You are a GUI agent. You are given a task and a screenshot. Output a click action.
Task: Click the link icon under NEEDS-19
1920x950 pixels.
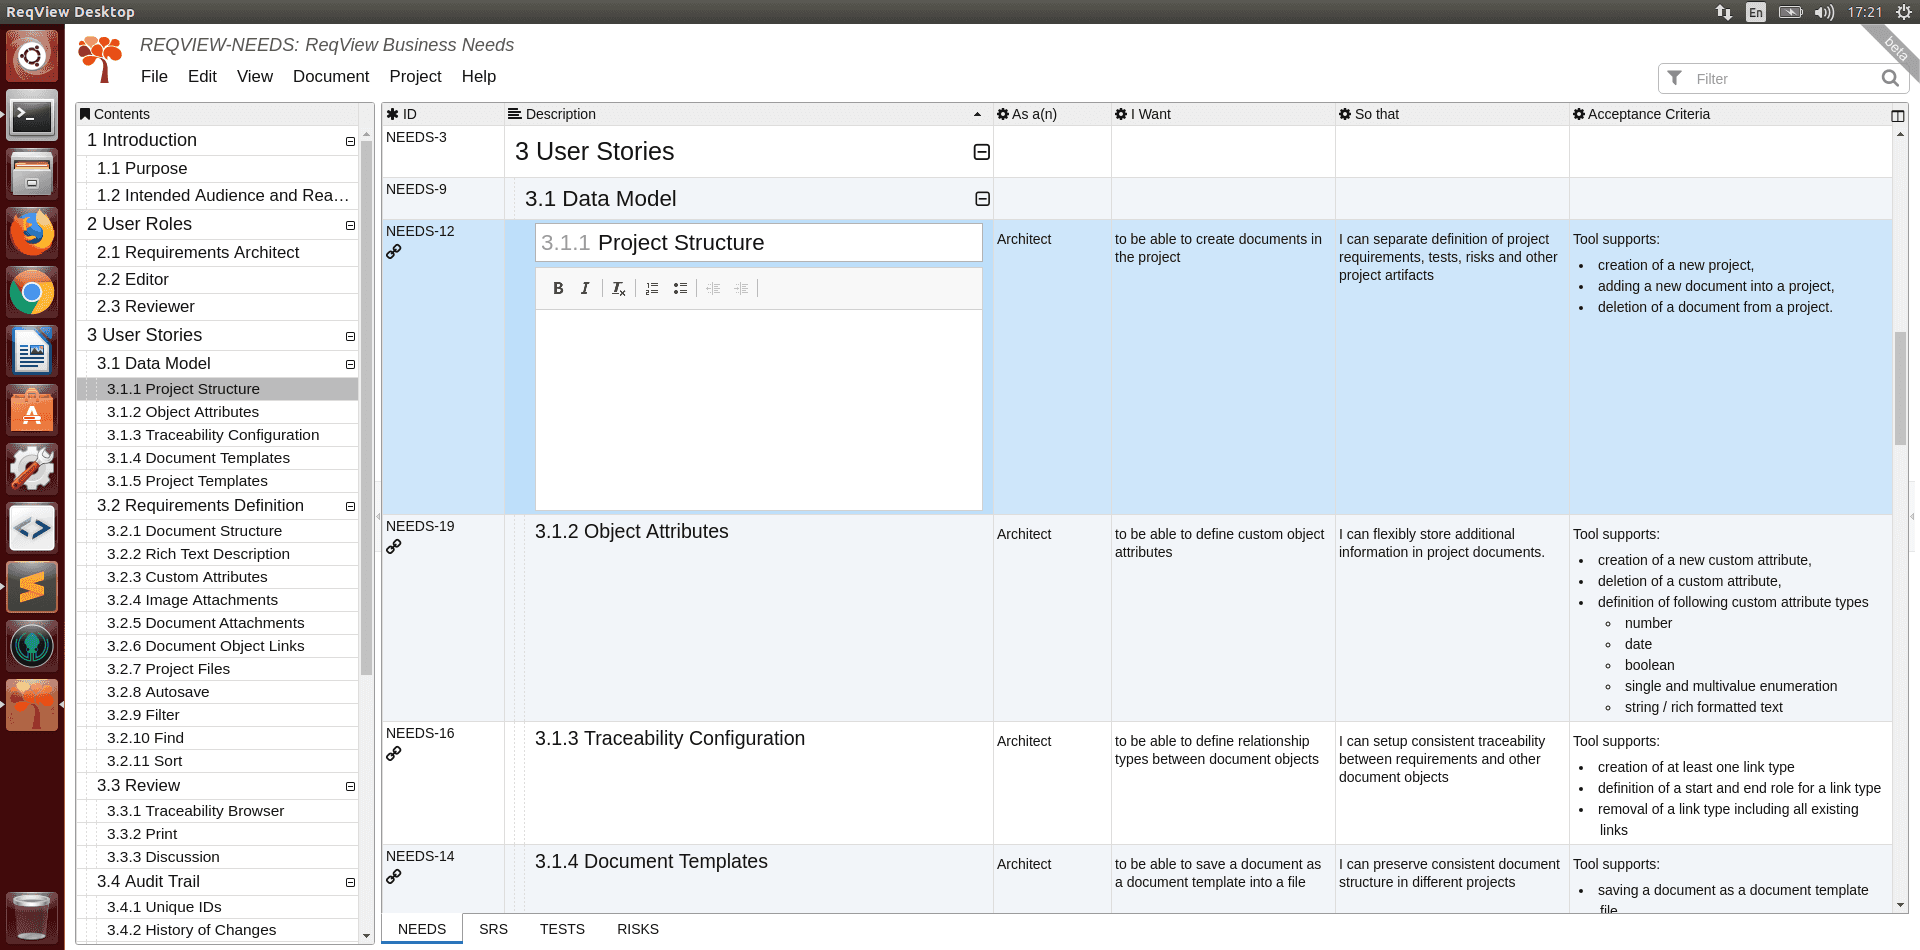(394, 547)
